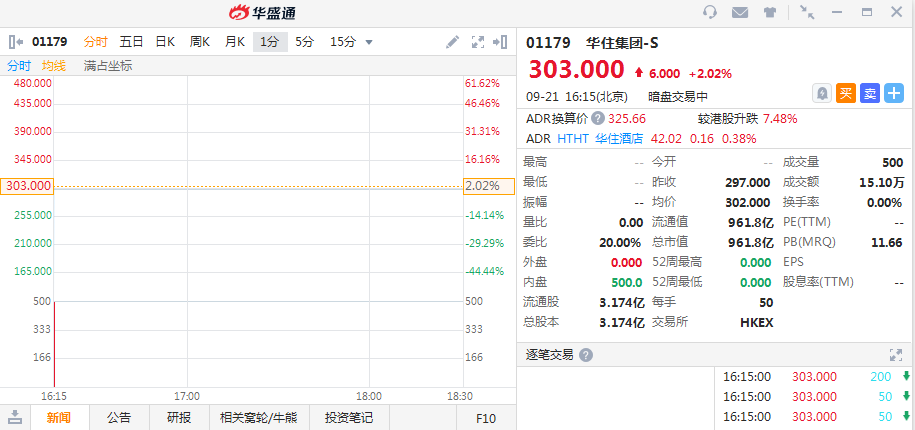Click the large 303.000 current price
The image size is (915, 430).
click(577, 70)
